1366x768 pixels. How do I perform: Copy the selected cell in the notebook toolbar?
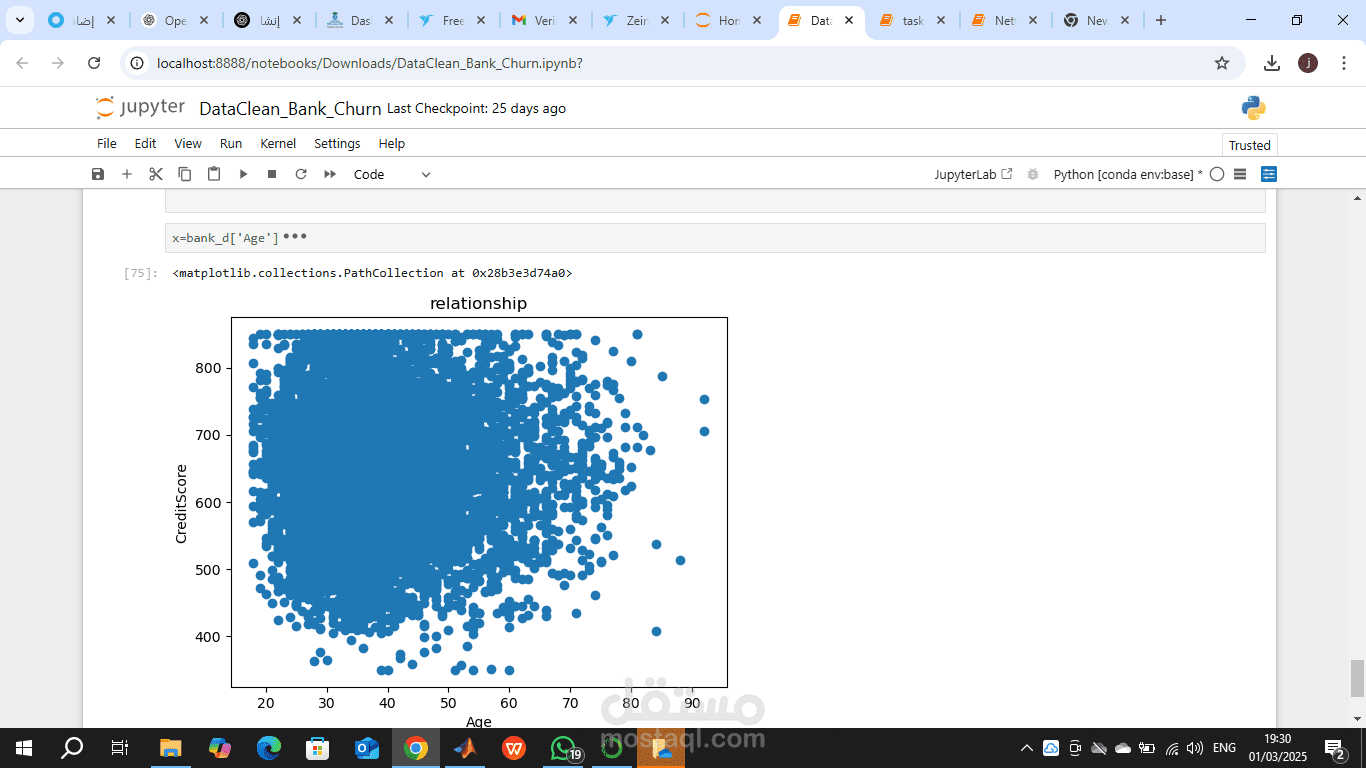[x=185, y=174]
